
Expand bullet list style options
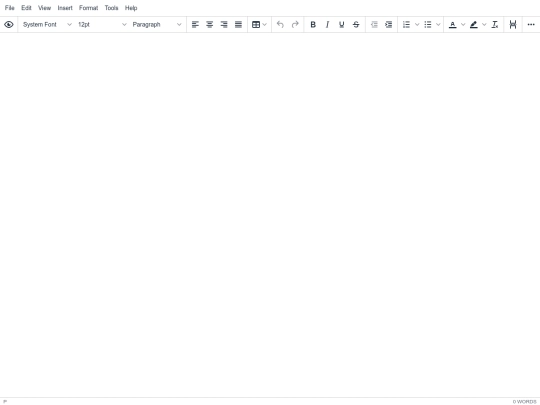[438, 24]
